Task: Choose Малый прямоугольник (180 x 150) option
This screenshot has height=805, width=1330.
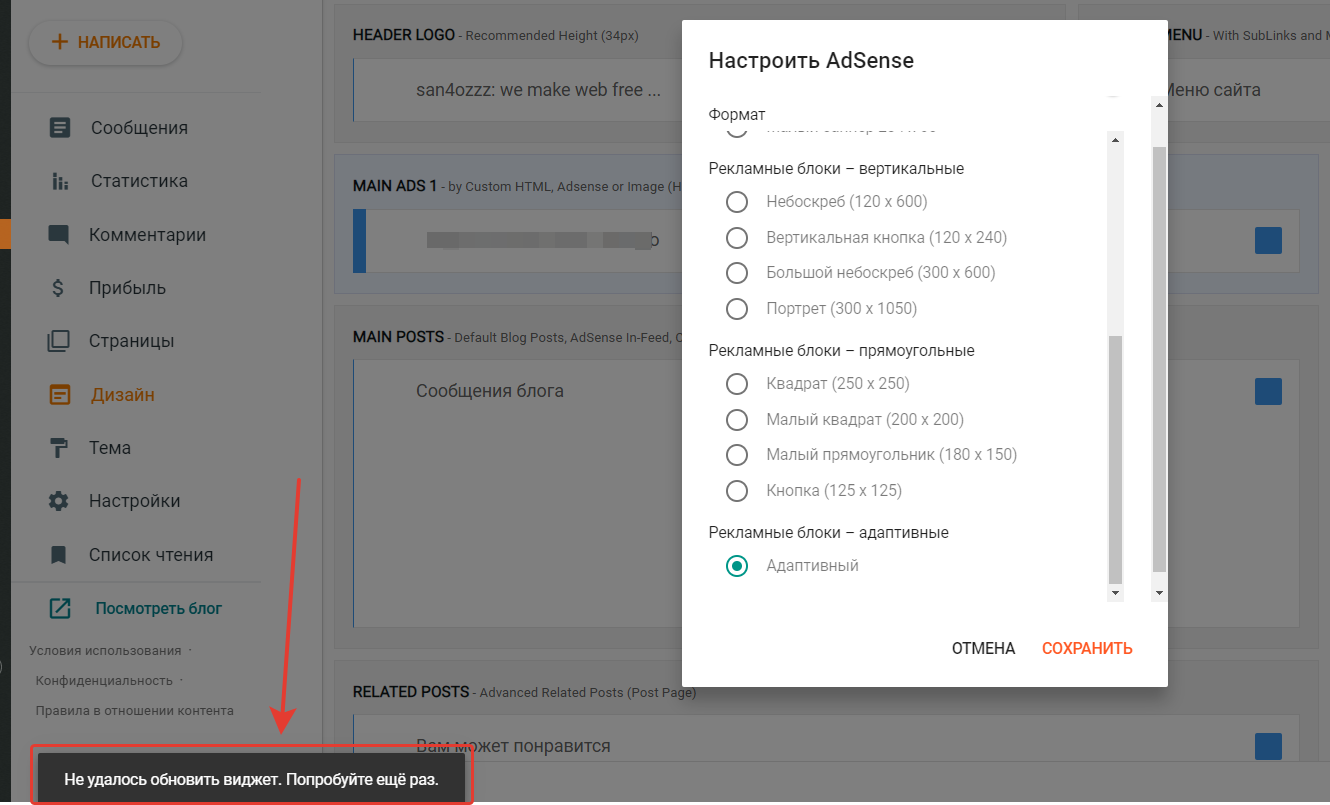Action: (737, 455)
